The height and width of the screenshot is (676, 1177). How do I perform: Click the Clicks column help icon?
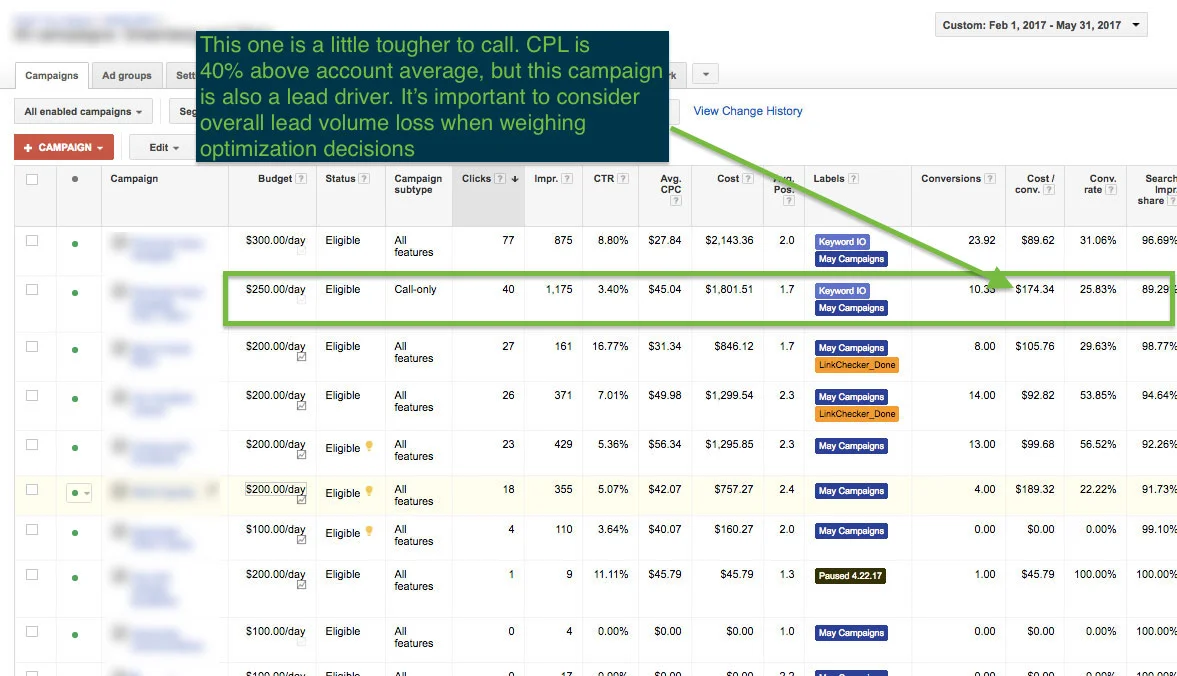(500, 178)
